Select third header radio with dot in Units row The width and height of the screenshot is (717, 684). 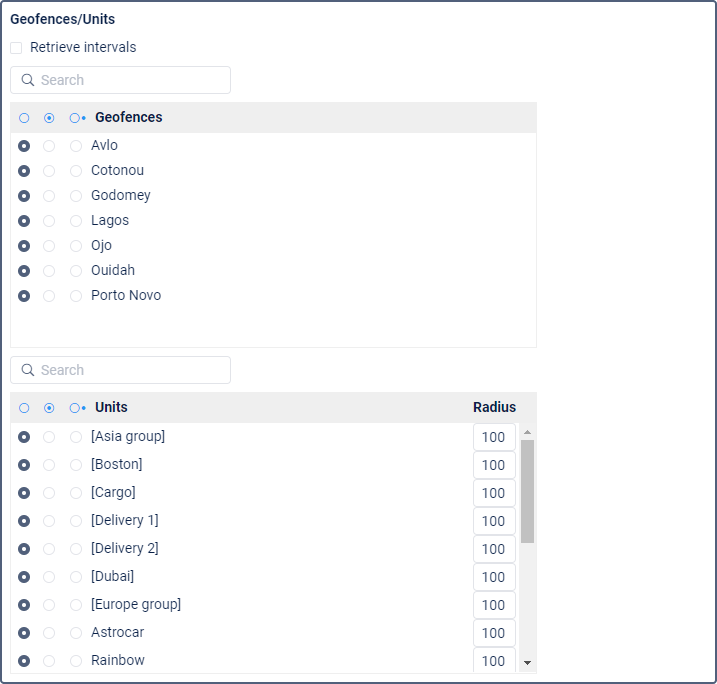[x=77, y=408]
